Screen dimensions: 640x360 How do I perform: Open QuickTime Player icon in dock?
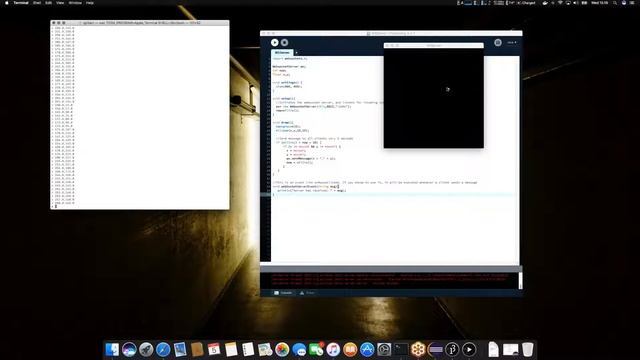click(469, 349)
